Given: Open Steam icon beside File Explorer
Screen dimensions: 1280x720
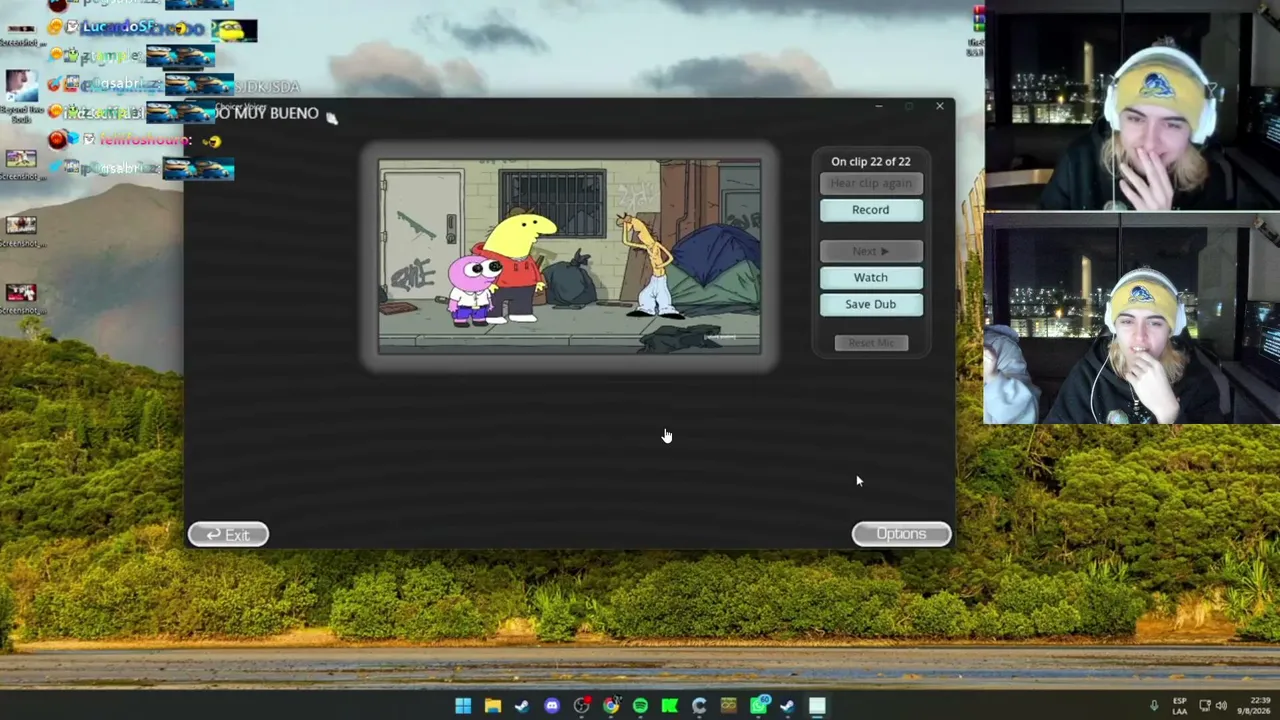Looking at the screenshot, I should click(522, 706).
